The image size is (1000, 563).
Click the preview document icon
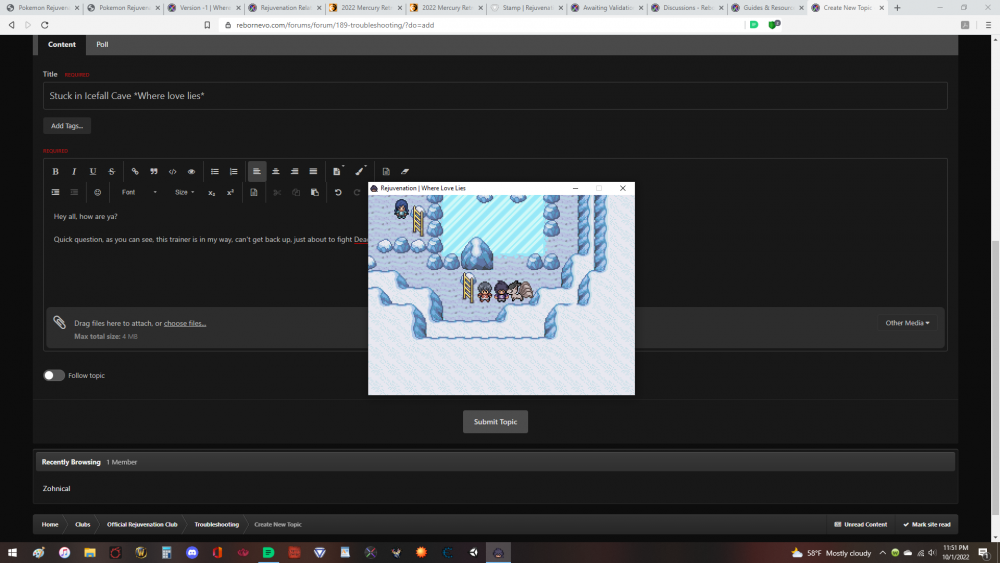[386, 172]
